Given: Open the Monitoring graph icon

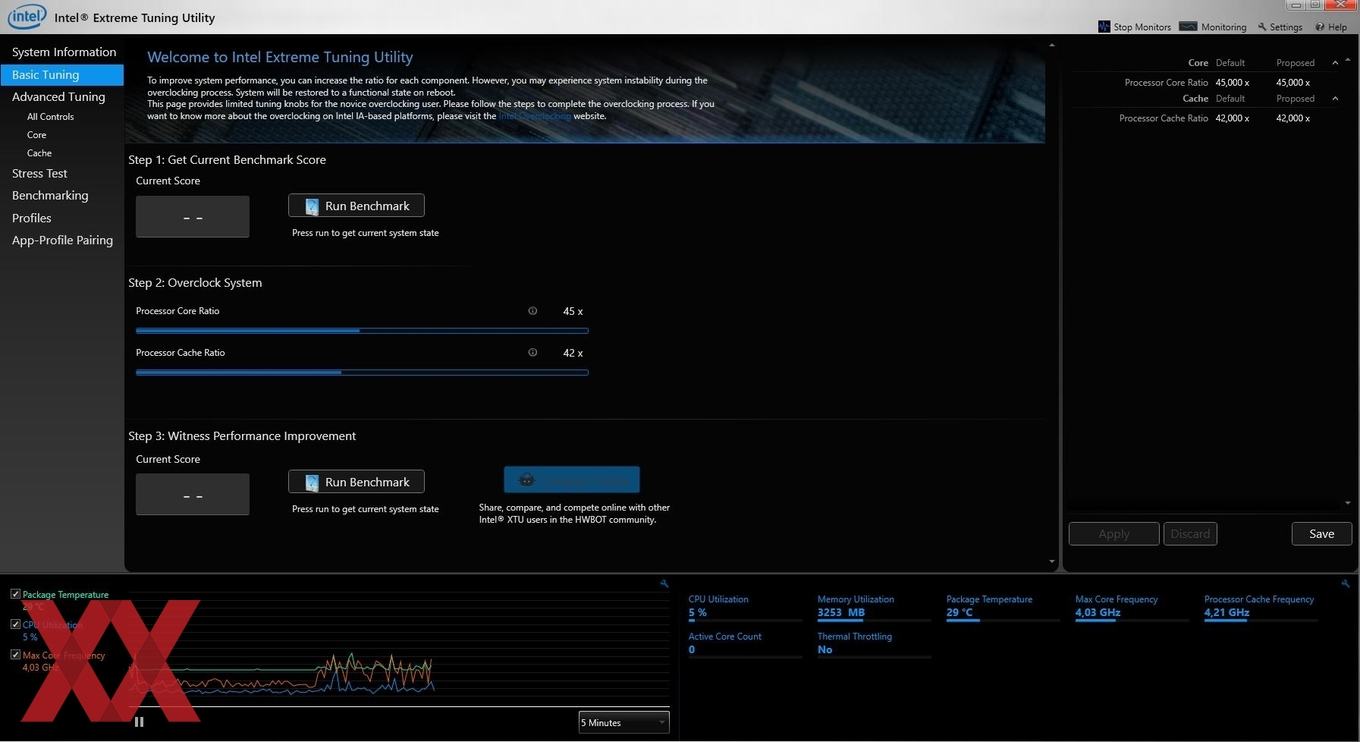Looking at the screenshot, I should coord(1188,26).
